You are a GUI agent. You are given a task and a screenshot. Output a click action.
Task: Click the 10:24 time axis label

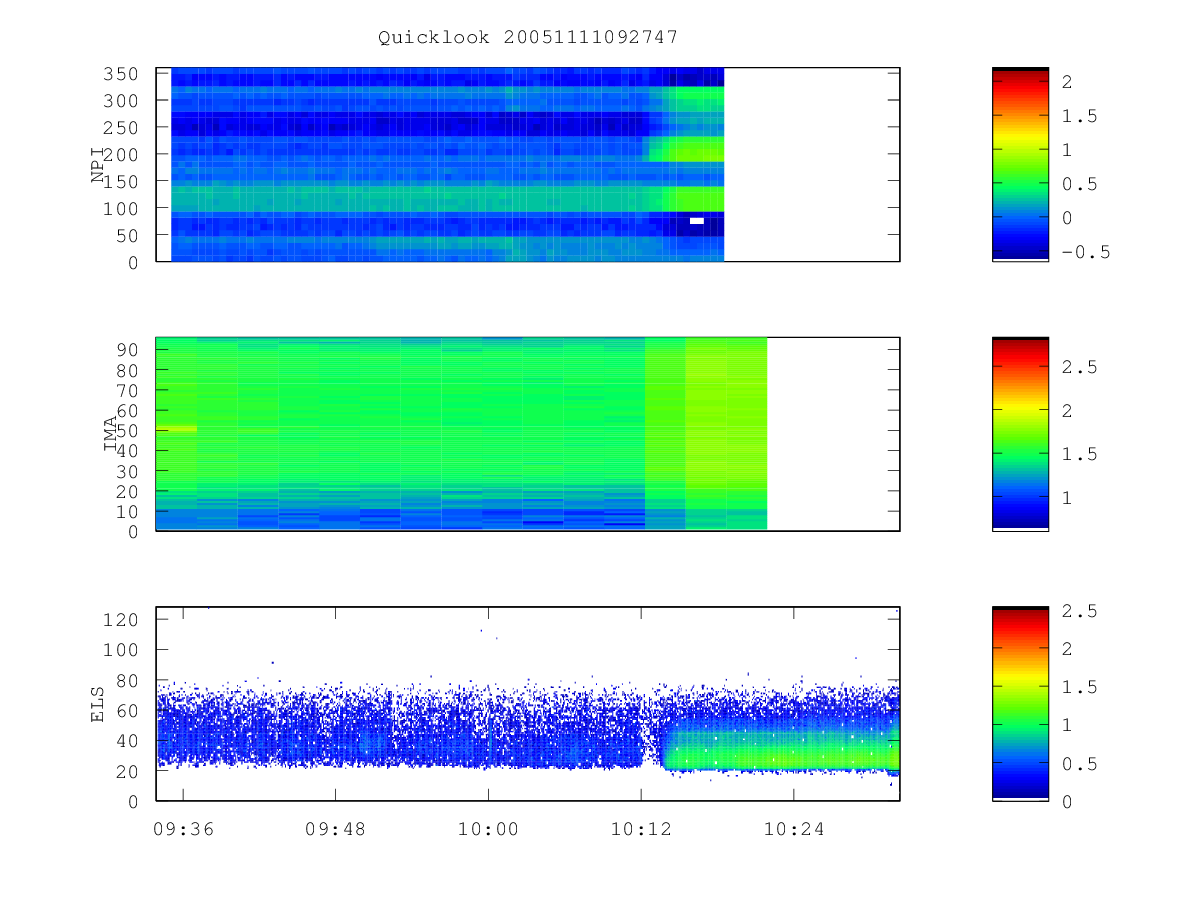(794, 829)
